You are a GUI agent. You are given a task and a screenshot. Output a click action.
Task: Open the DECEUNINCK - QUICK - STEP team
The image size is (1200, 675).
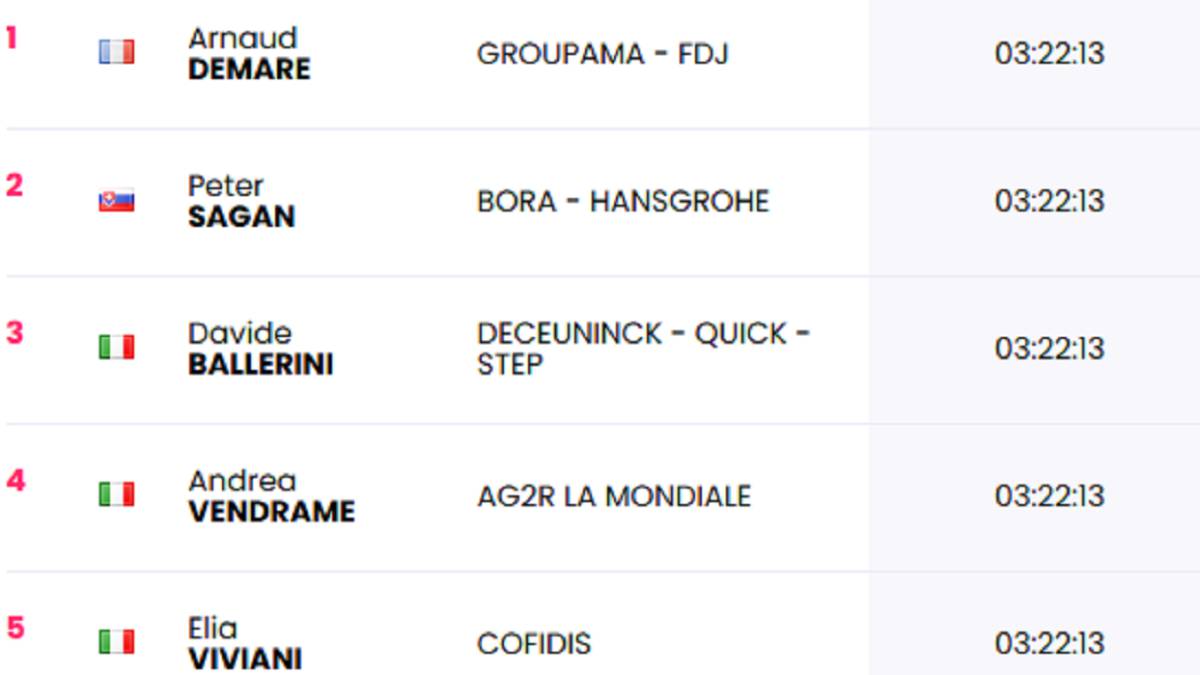[x=643, y=348]
